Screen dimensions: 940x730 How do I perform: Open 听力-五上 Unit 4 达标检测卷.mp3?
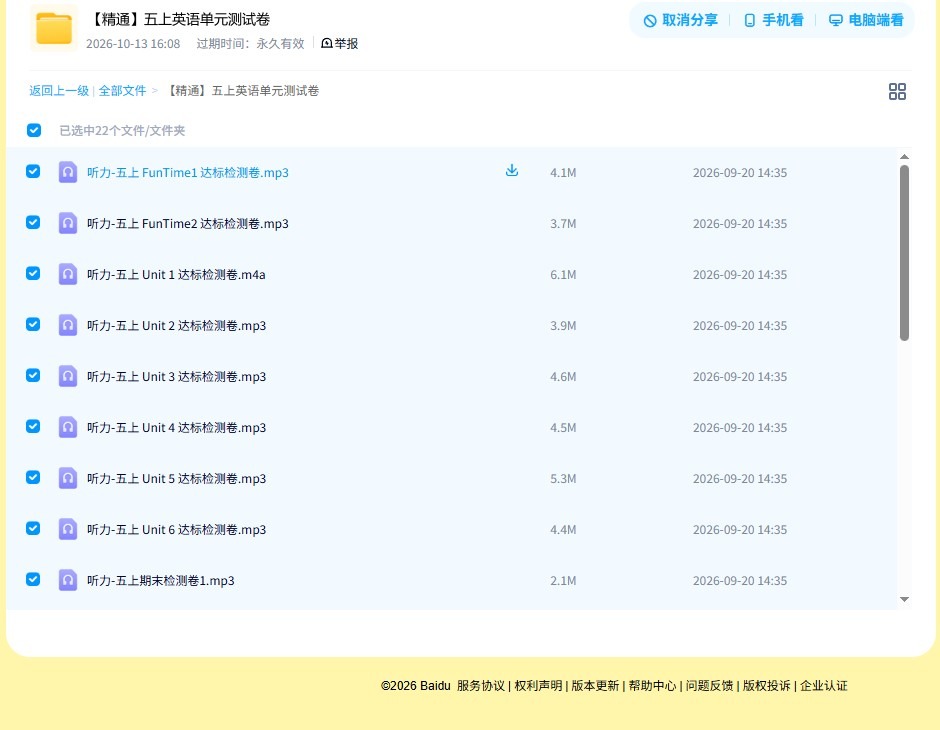(x=176, y=427)
